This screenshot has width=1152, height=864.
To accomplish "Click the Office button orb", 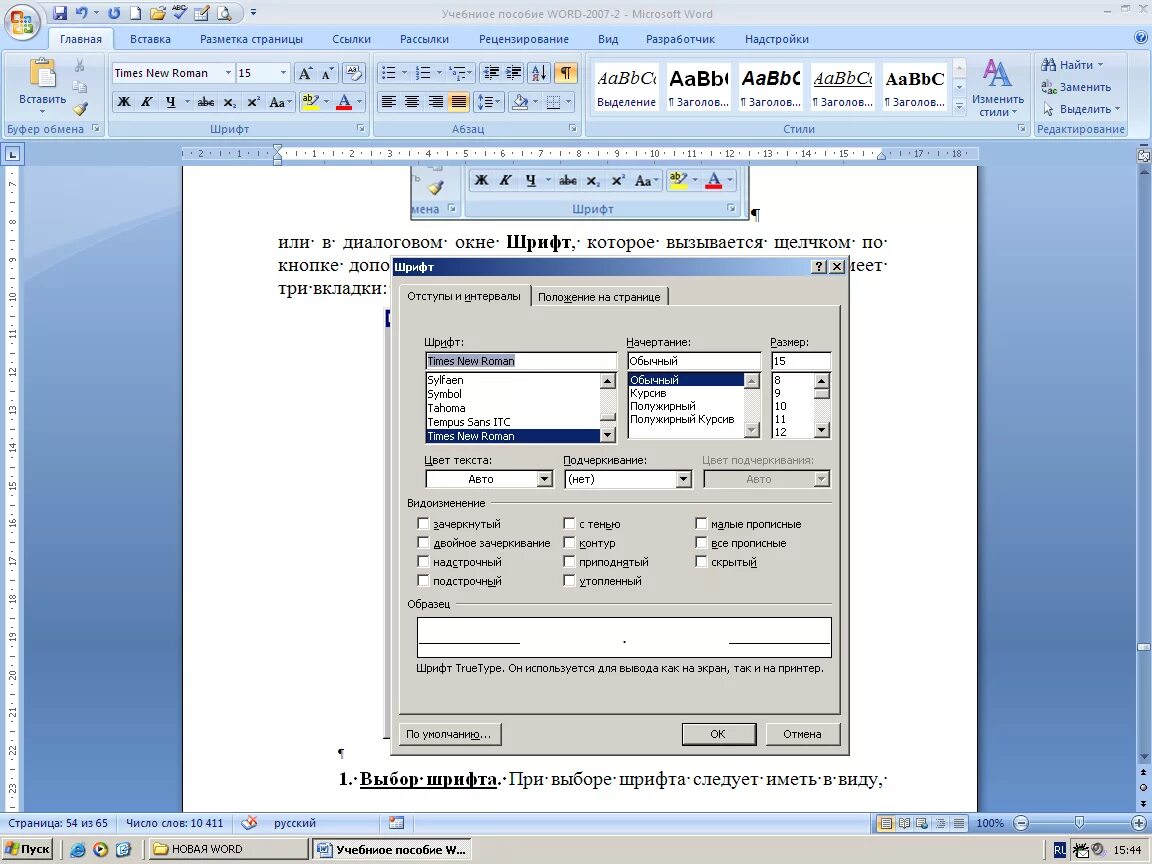I will 22,22.
